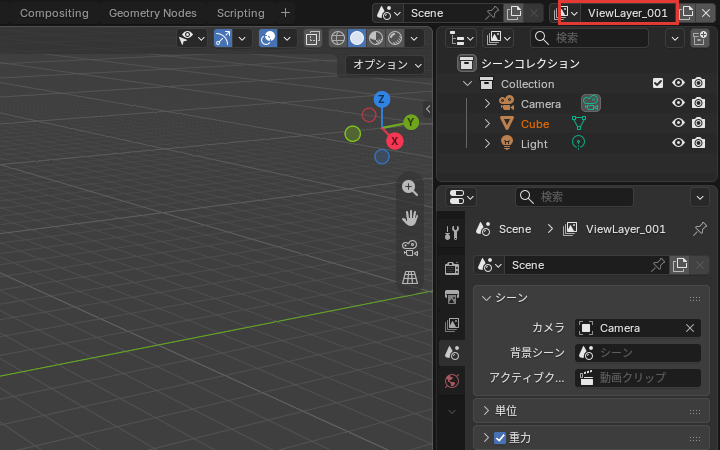Click the Scene name field in top bar
Viewport: 720px width, 450px height.
click(445, 13)
